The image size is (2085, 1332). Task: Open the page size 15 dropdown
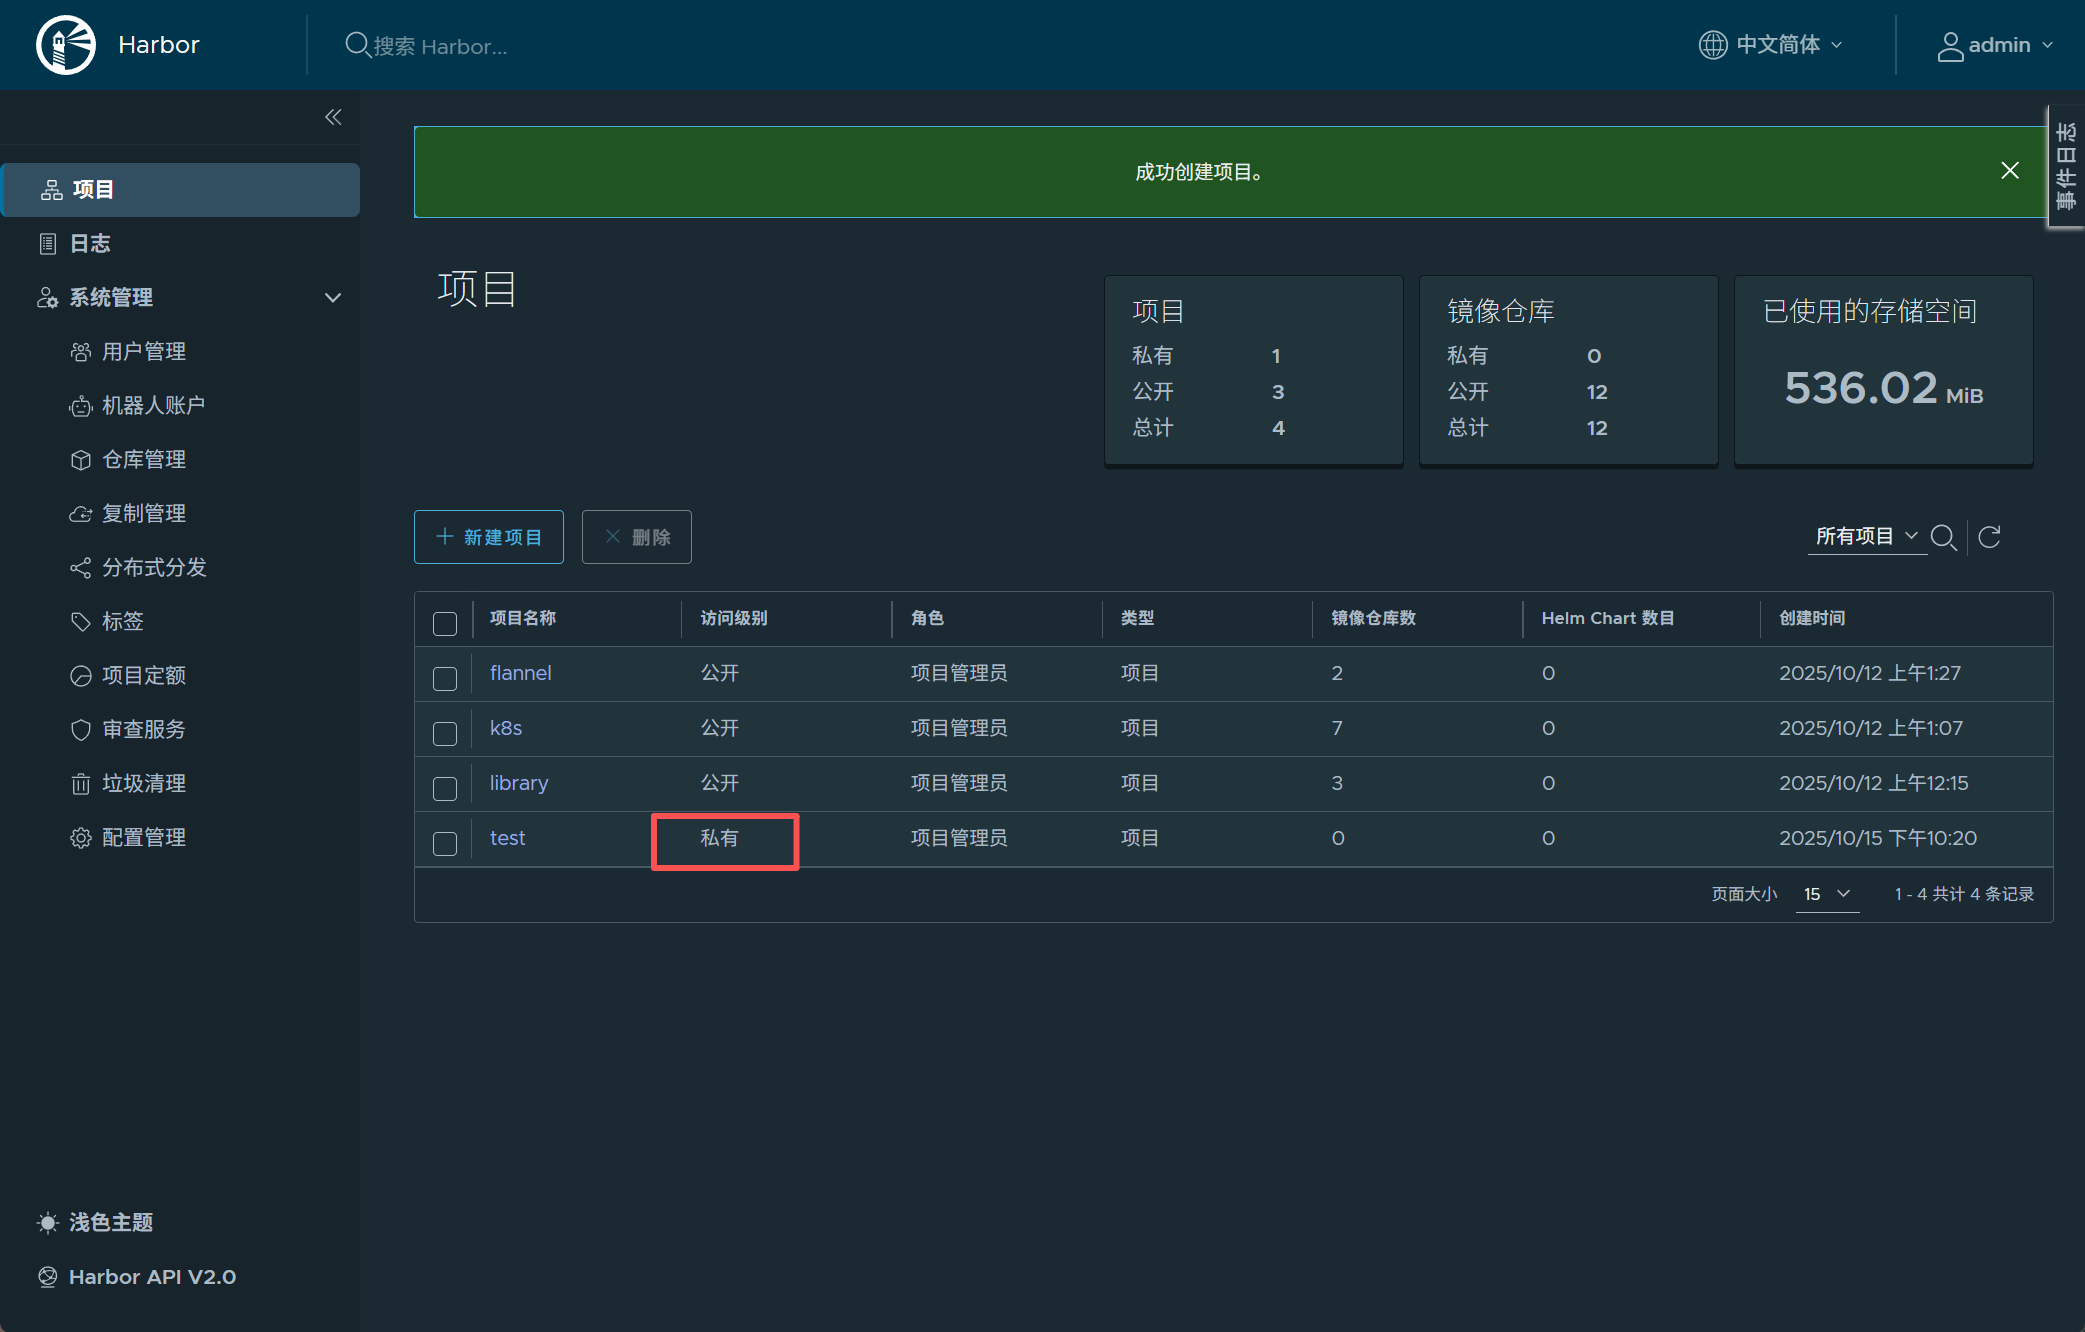coord(1827,894)
